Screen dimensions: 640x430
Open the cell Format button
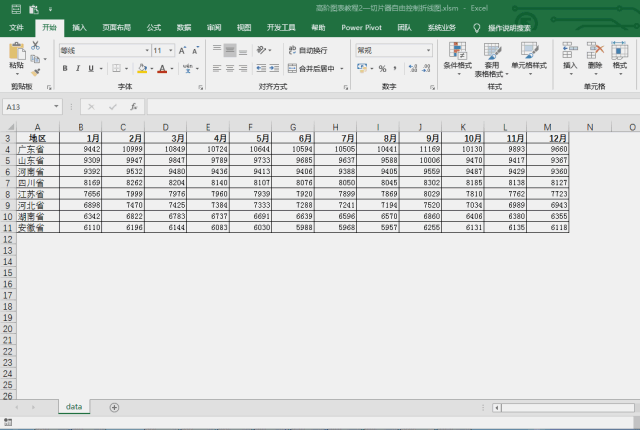620,58
